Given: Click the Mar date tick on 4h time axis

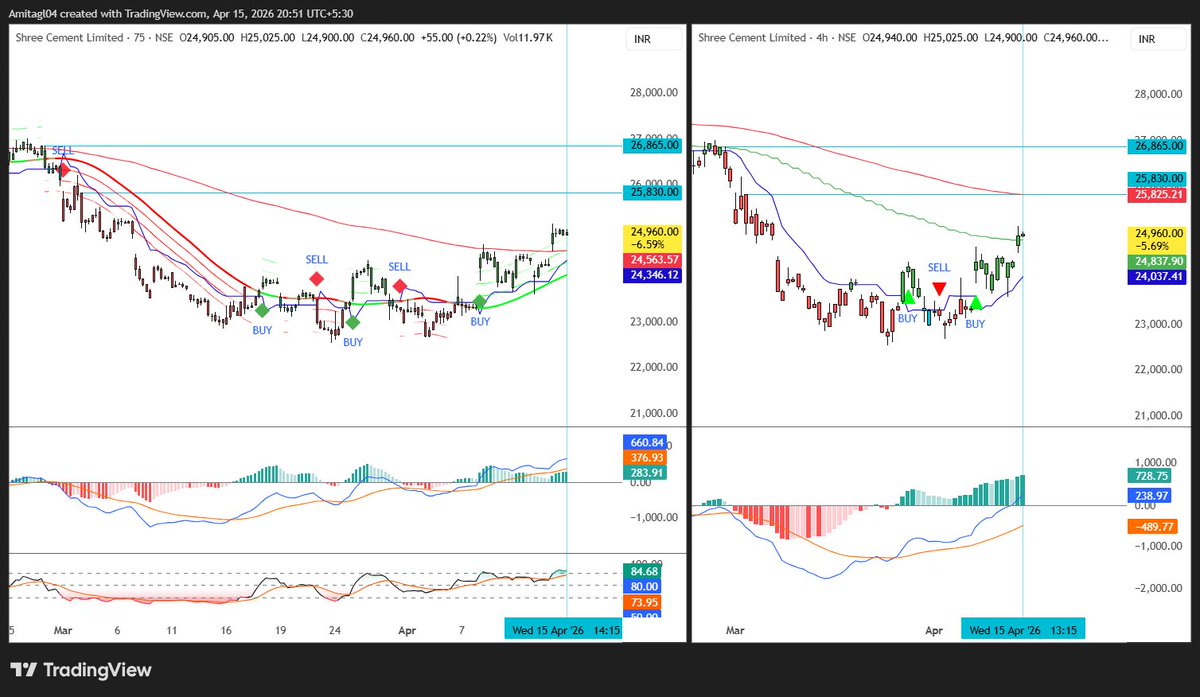Looking at the screenshot, I should pyautogui.click(x=735, y=631).
